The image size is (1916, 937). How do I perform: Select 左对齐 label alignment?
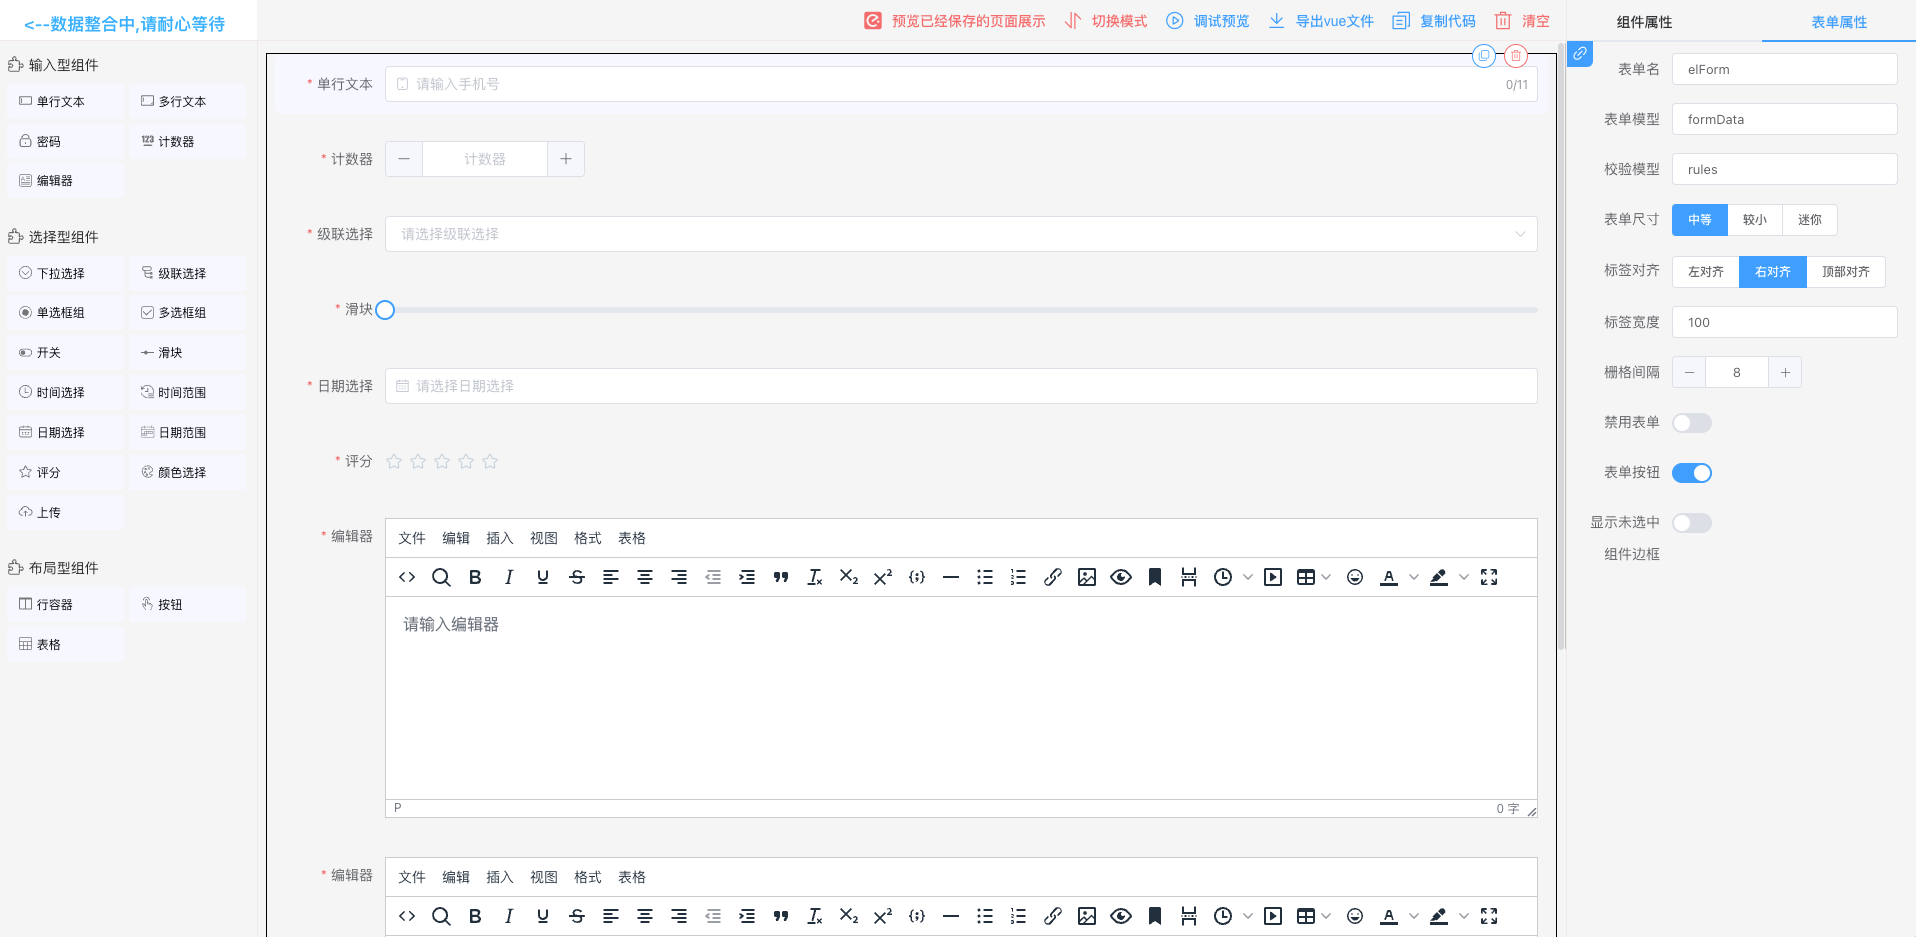click(x=1706, y=272)
